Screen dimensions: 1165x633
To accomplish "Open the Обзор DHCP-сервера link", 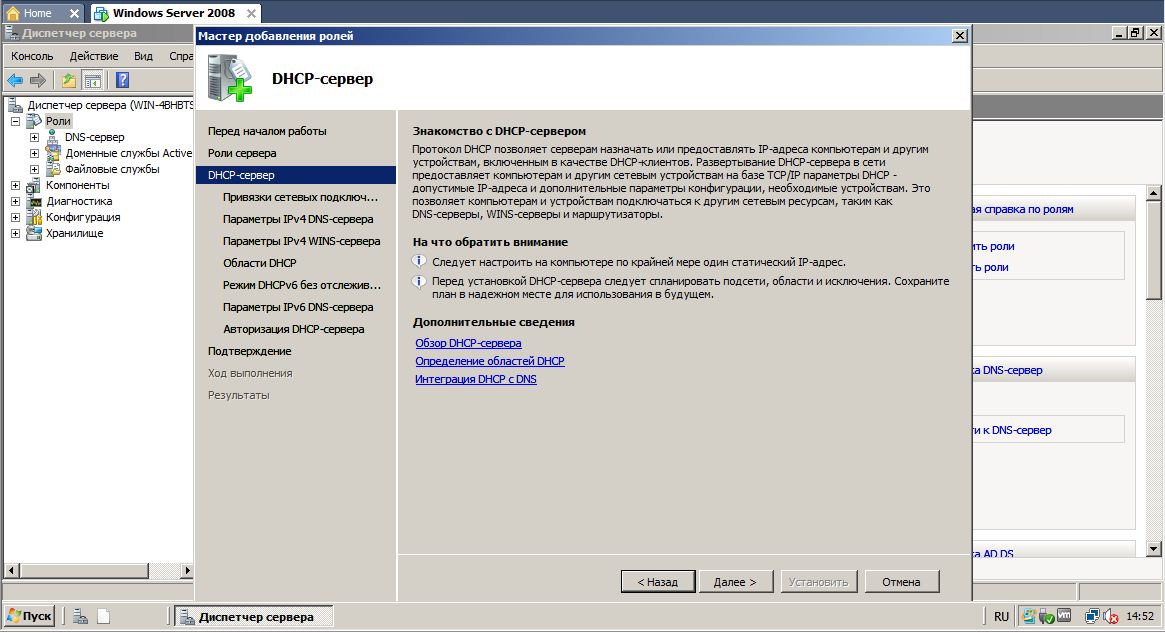I will (468, 343).
